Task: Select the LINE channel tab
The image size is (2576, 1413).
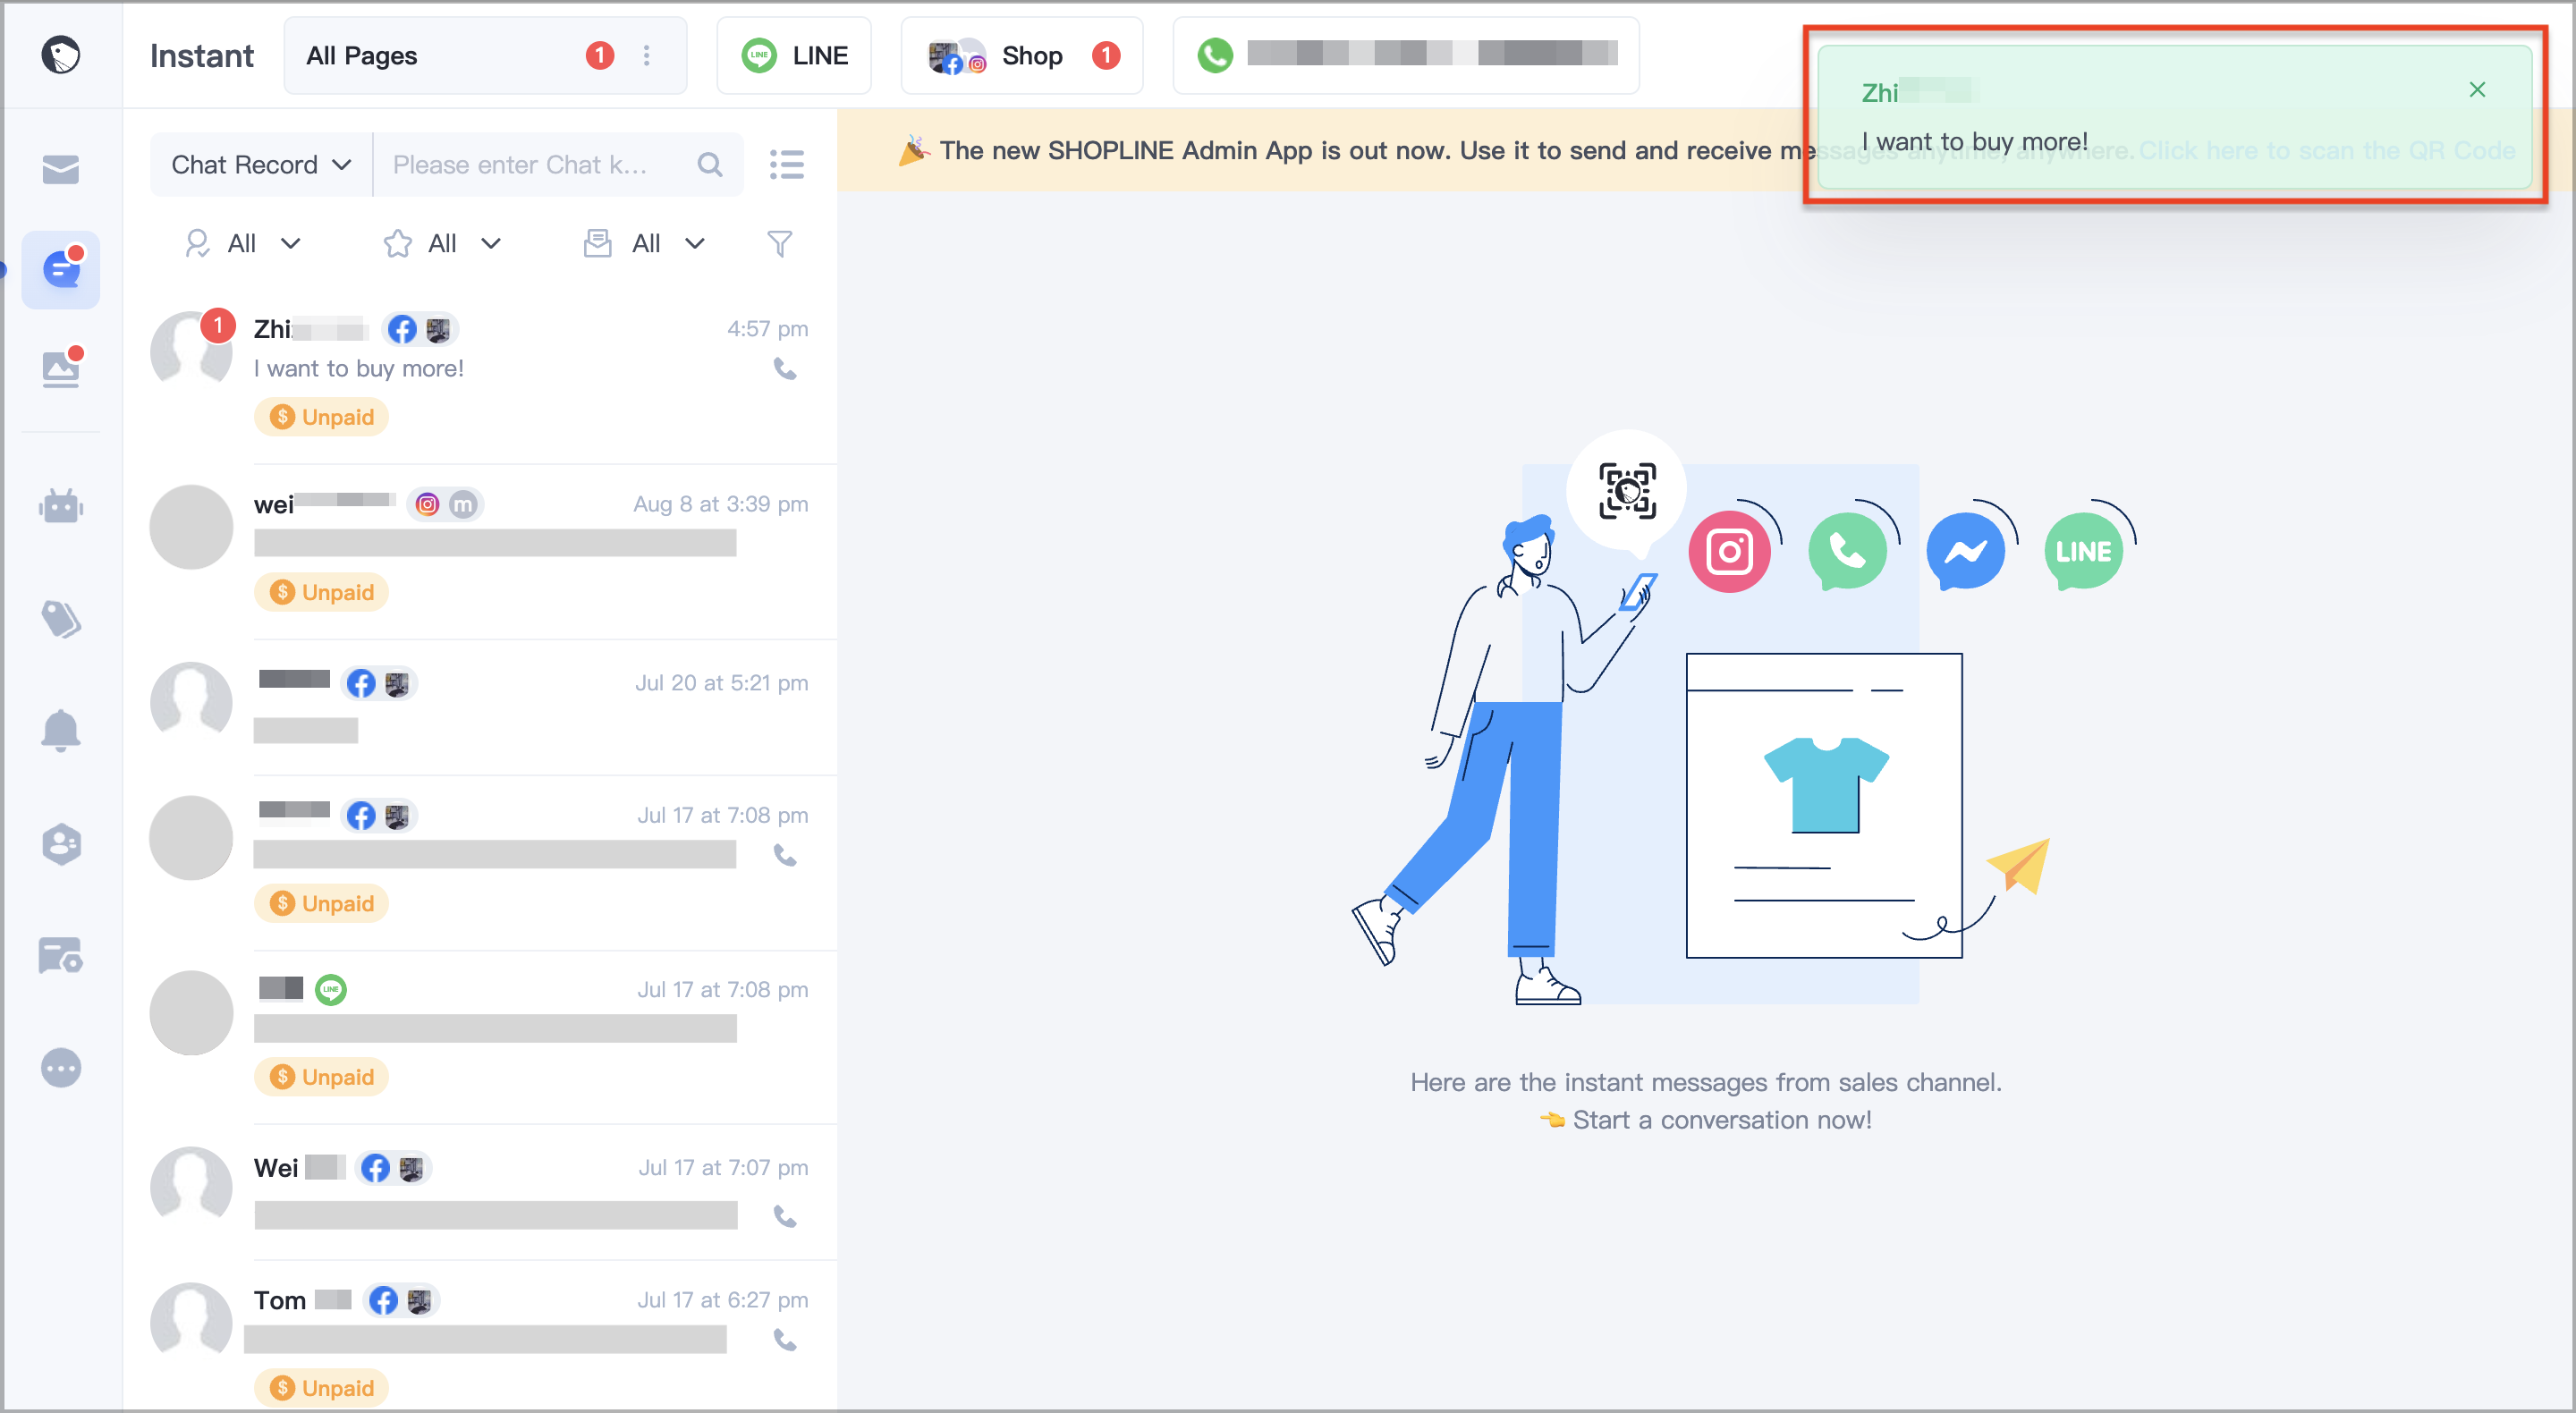Action: click(794, 56)
